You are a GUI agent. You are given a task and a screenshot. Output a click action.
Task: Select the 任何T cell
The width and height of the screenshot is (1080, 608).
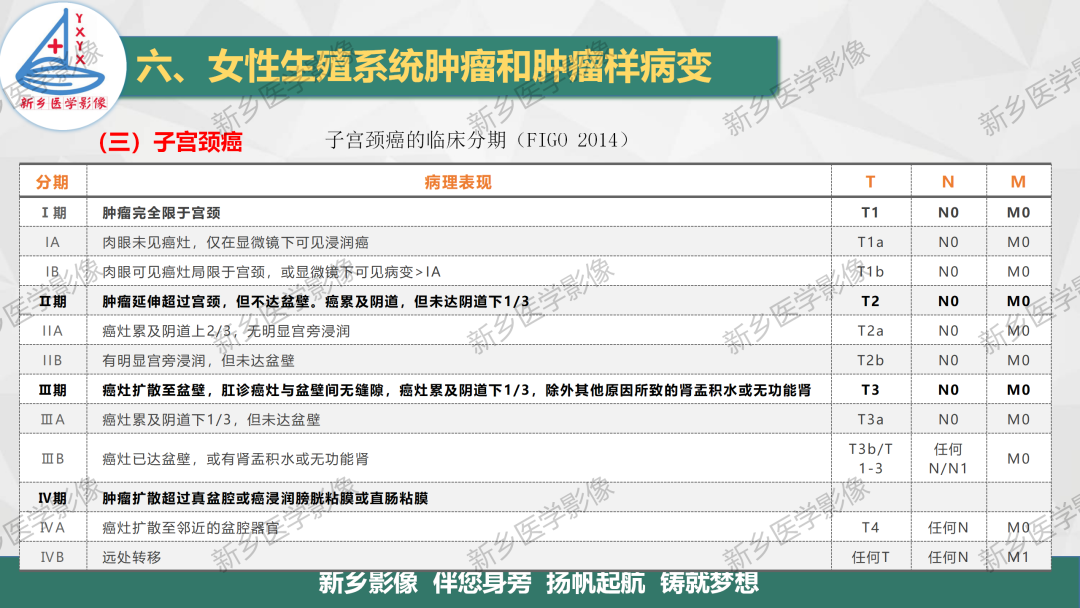(871, 557)
